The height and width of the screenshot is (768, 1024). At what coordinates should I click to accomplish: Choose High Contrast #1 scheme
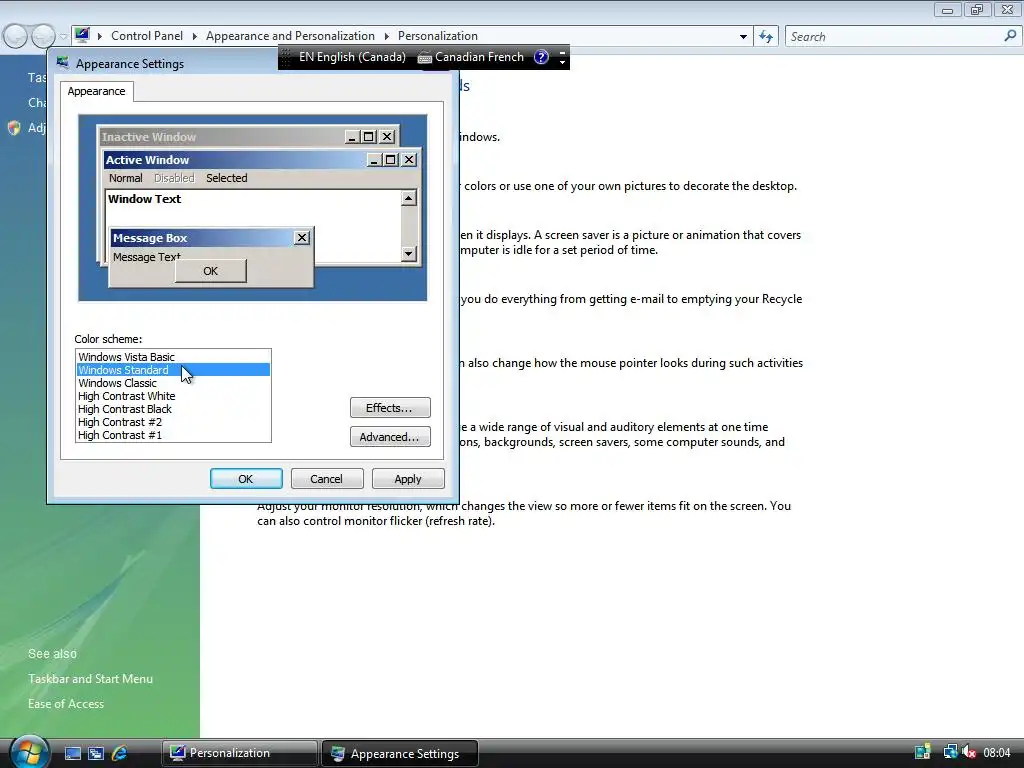point(173,436)
